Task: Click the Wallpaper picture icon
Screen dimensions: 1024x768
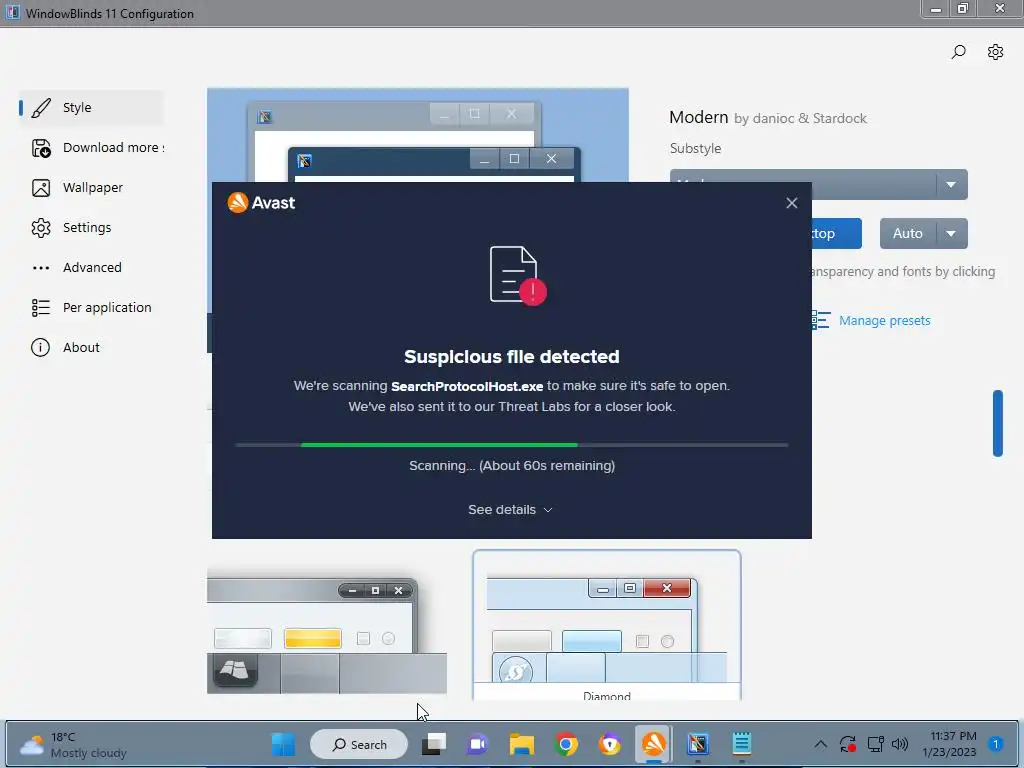Action: click(x=40, y=188)
